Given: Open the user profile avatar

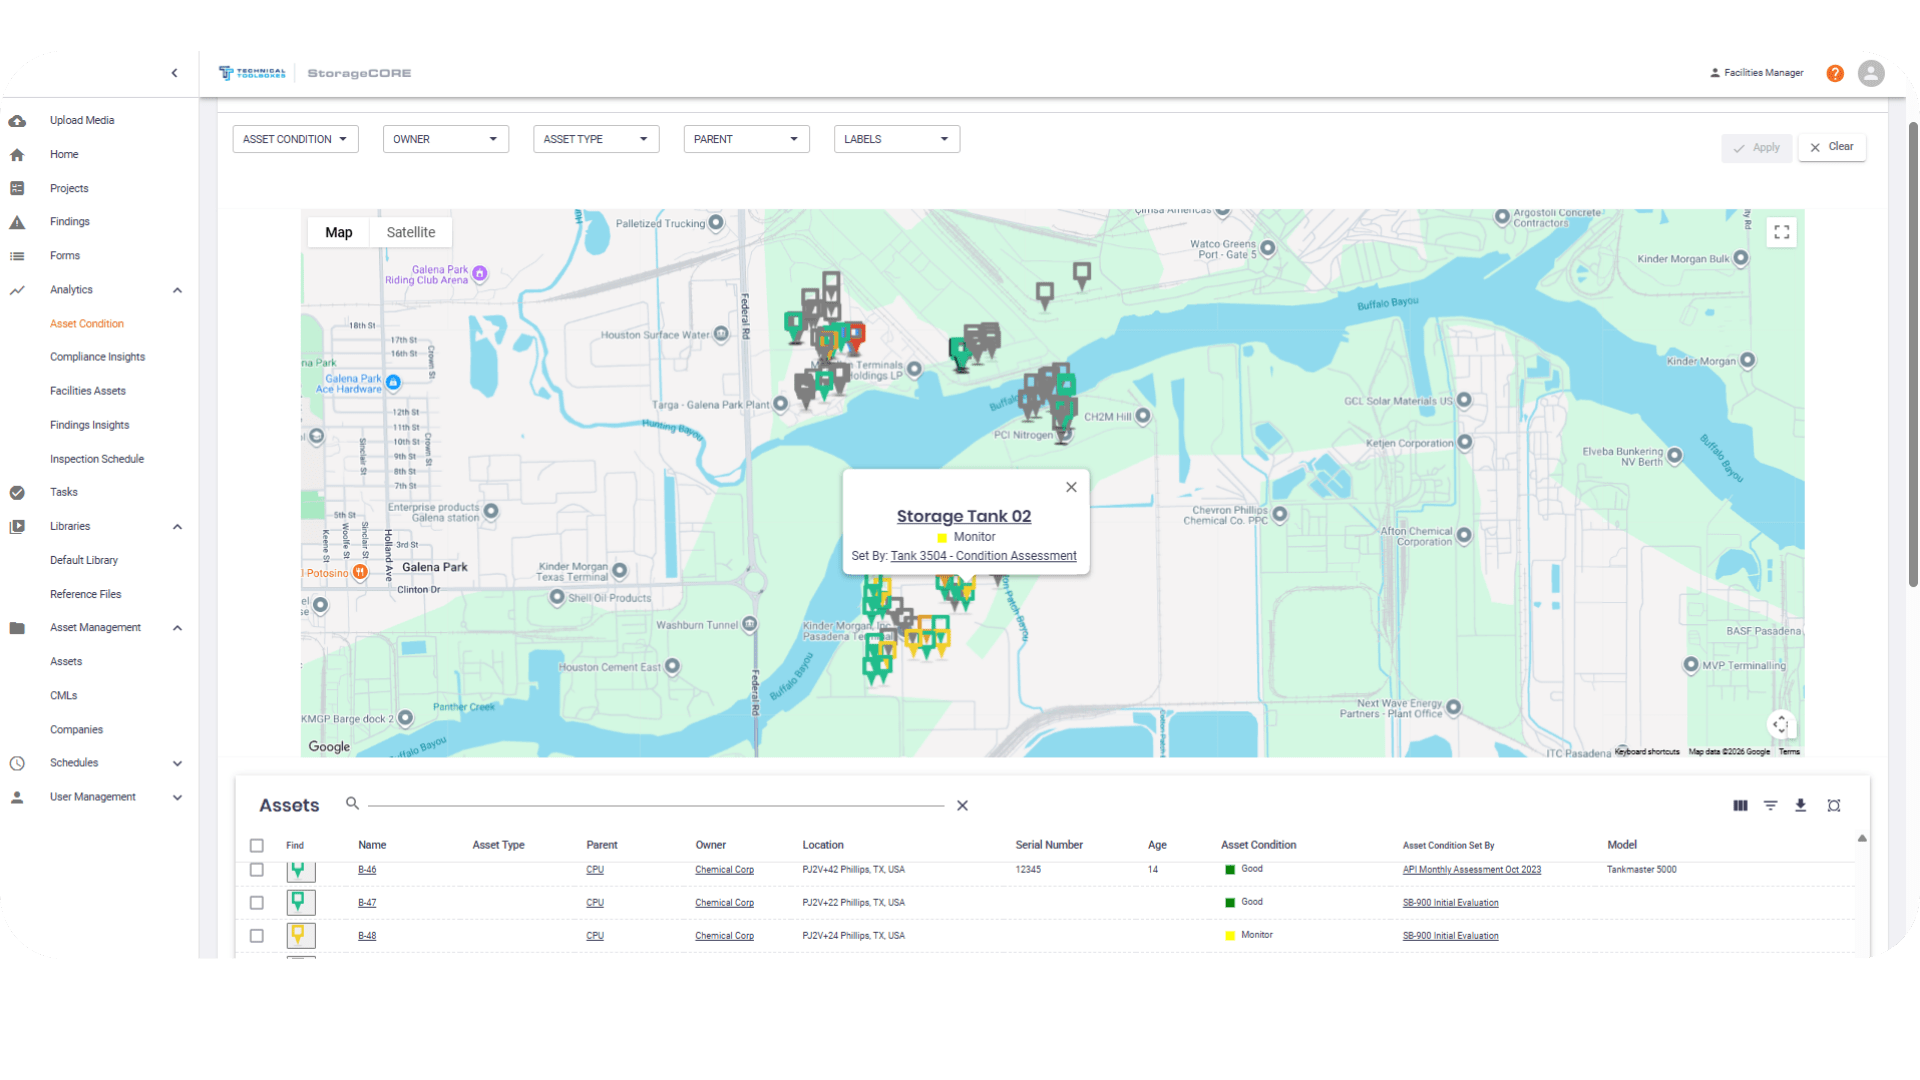Looking at the screenshot, I should (x=1871, y=73).
